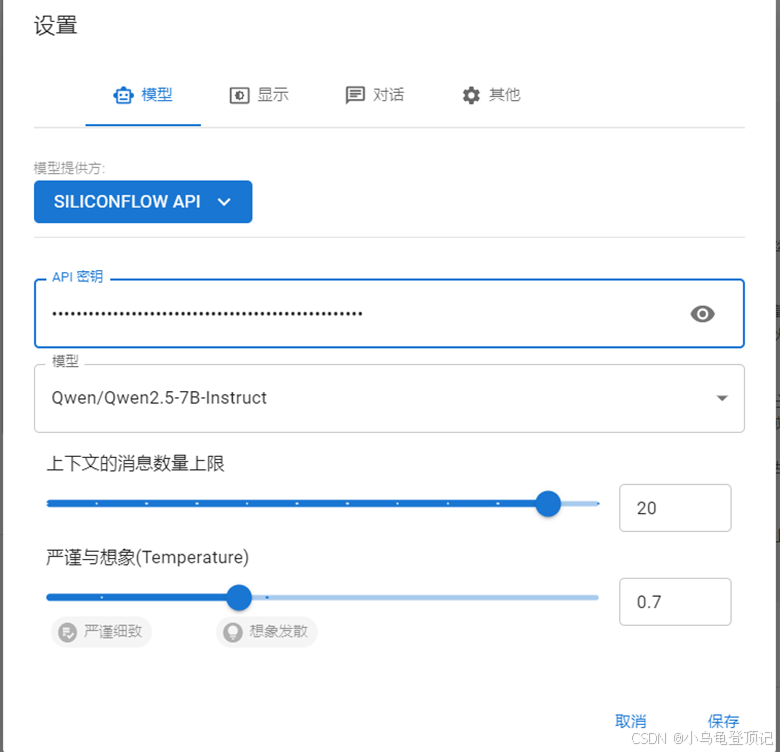The image size is (780, 752).
Task: Select the 严谨细致 preset chip
Action: 101,632
